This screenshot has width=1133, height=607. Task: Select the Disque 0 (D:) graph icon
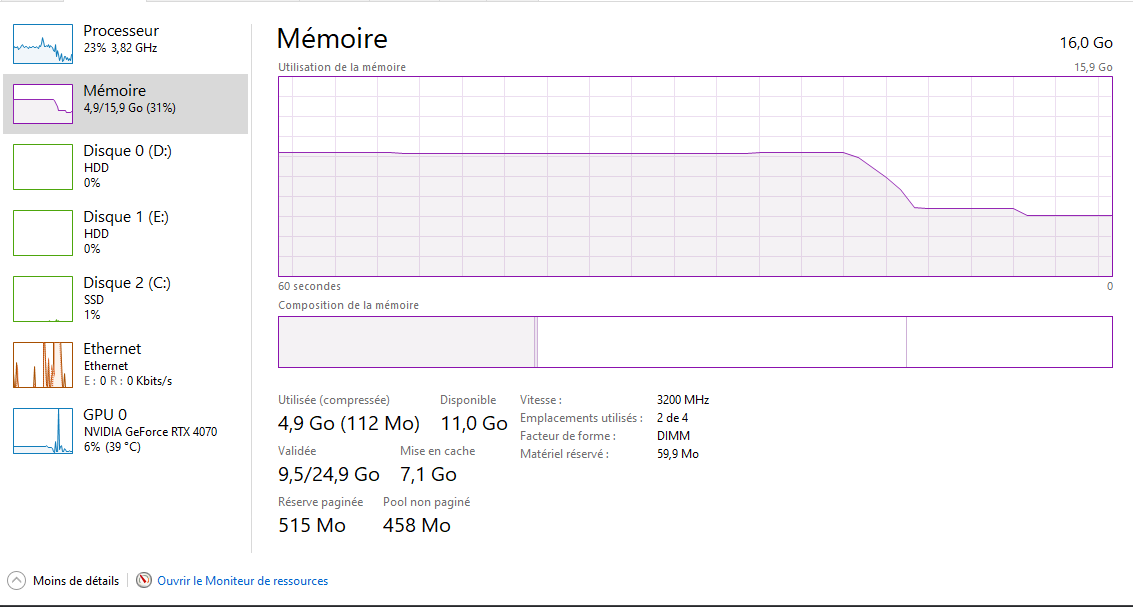coord(43,167)
